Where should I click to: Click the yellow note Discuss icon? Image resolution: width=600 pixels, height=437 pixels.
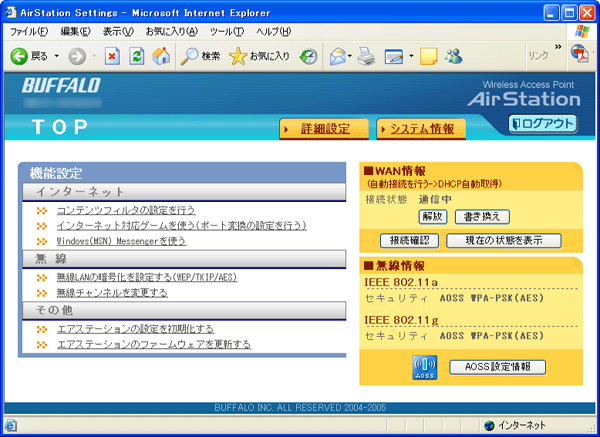point(429,57)
